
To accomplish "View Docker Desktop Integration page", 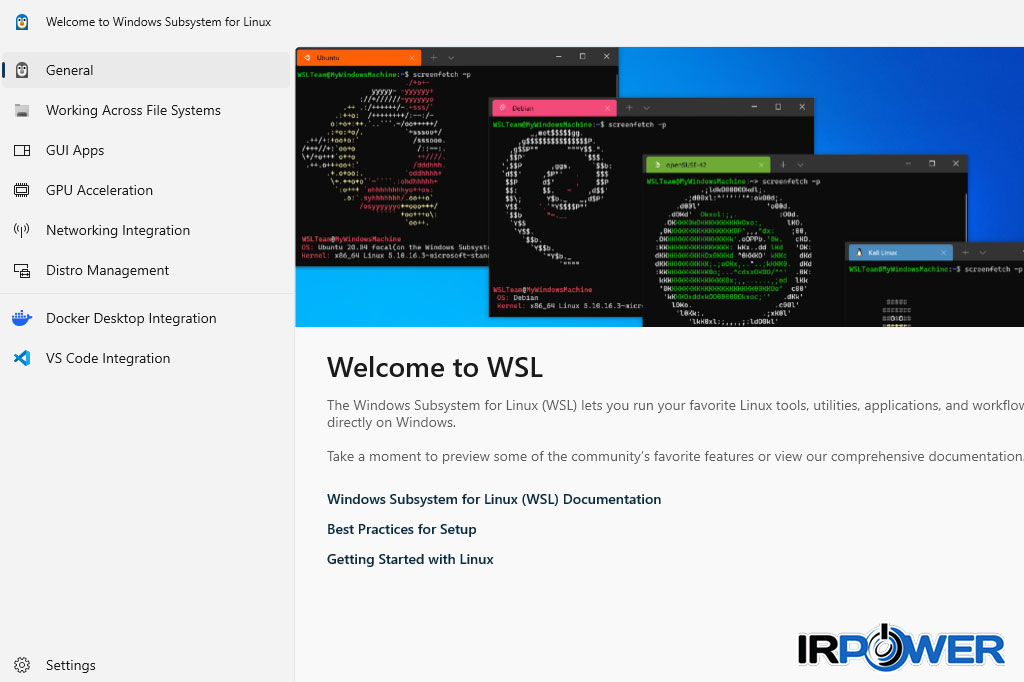I will tap(146, 318).
